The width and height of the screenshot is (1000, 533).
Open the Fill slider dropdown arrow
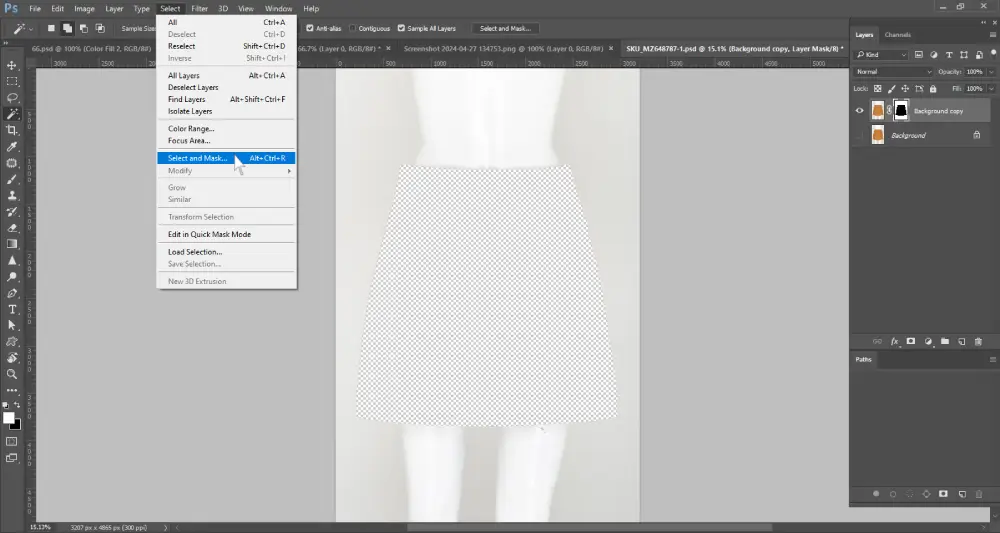point(991,89)
